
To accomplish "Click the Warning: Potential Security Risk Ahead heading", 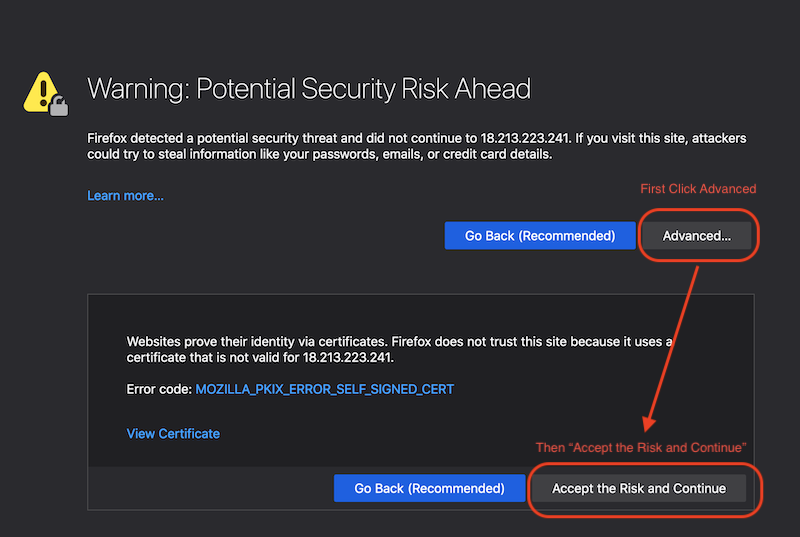I will 309,89.
